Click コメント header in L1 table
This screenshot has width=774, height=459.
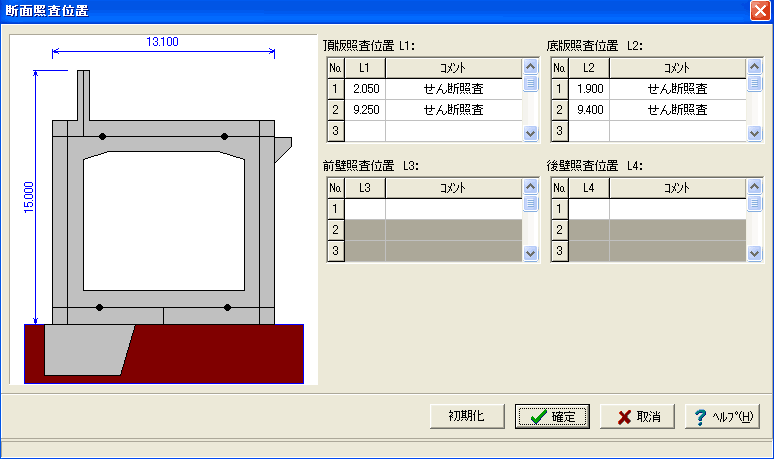point(454,68)
